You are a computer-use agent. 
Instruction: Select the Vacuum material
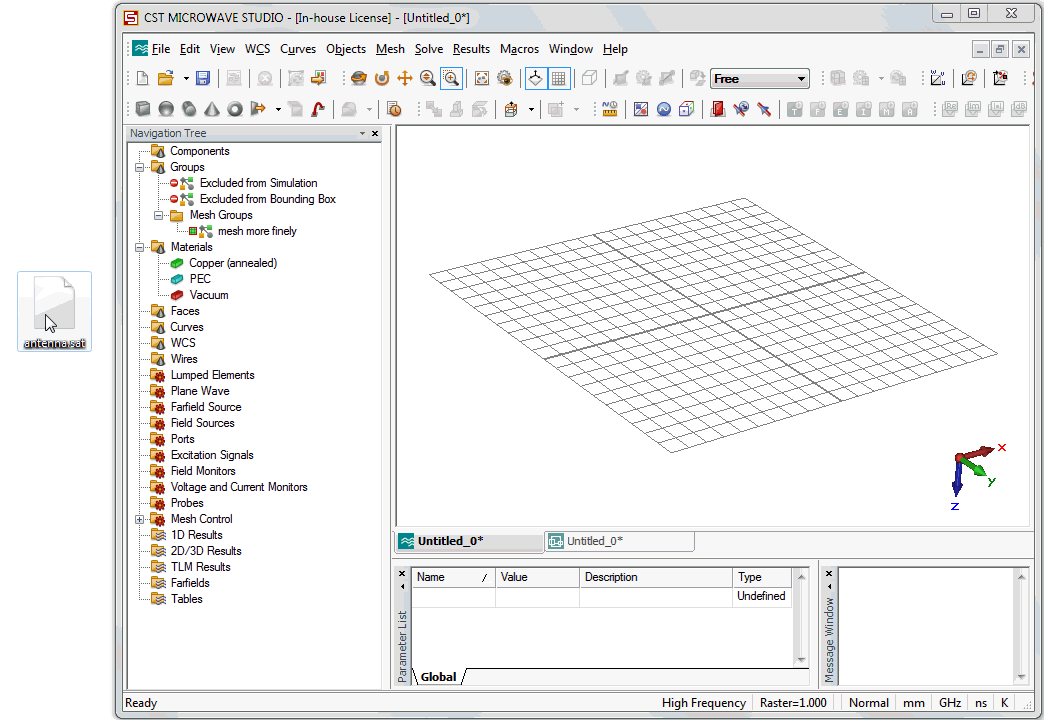208,295
